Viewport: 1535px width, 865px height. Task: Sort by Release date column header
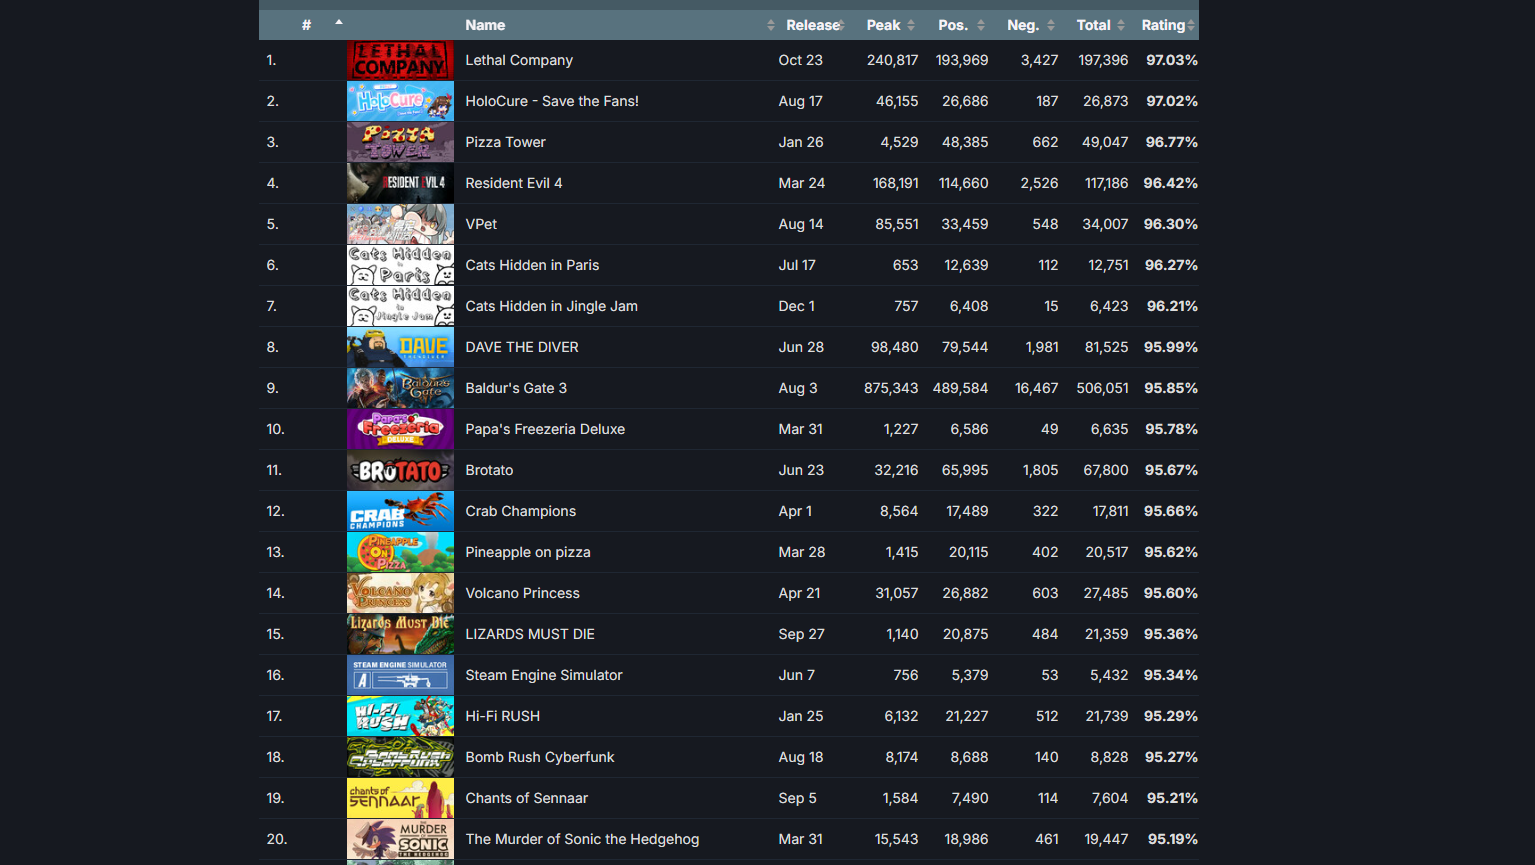[814, 25]
